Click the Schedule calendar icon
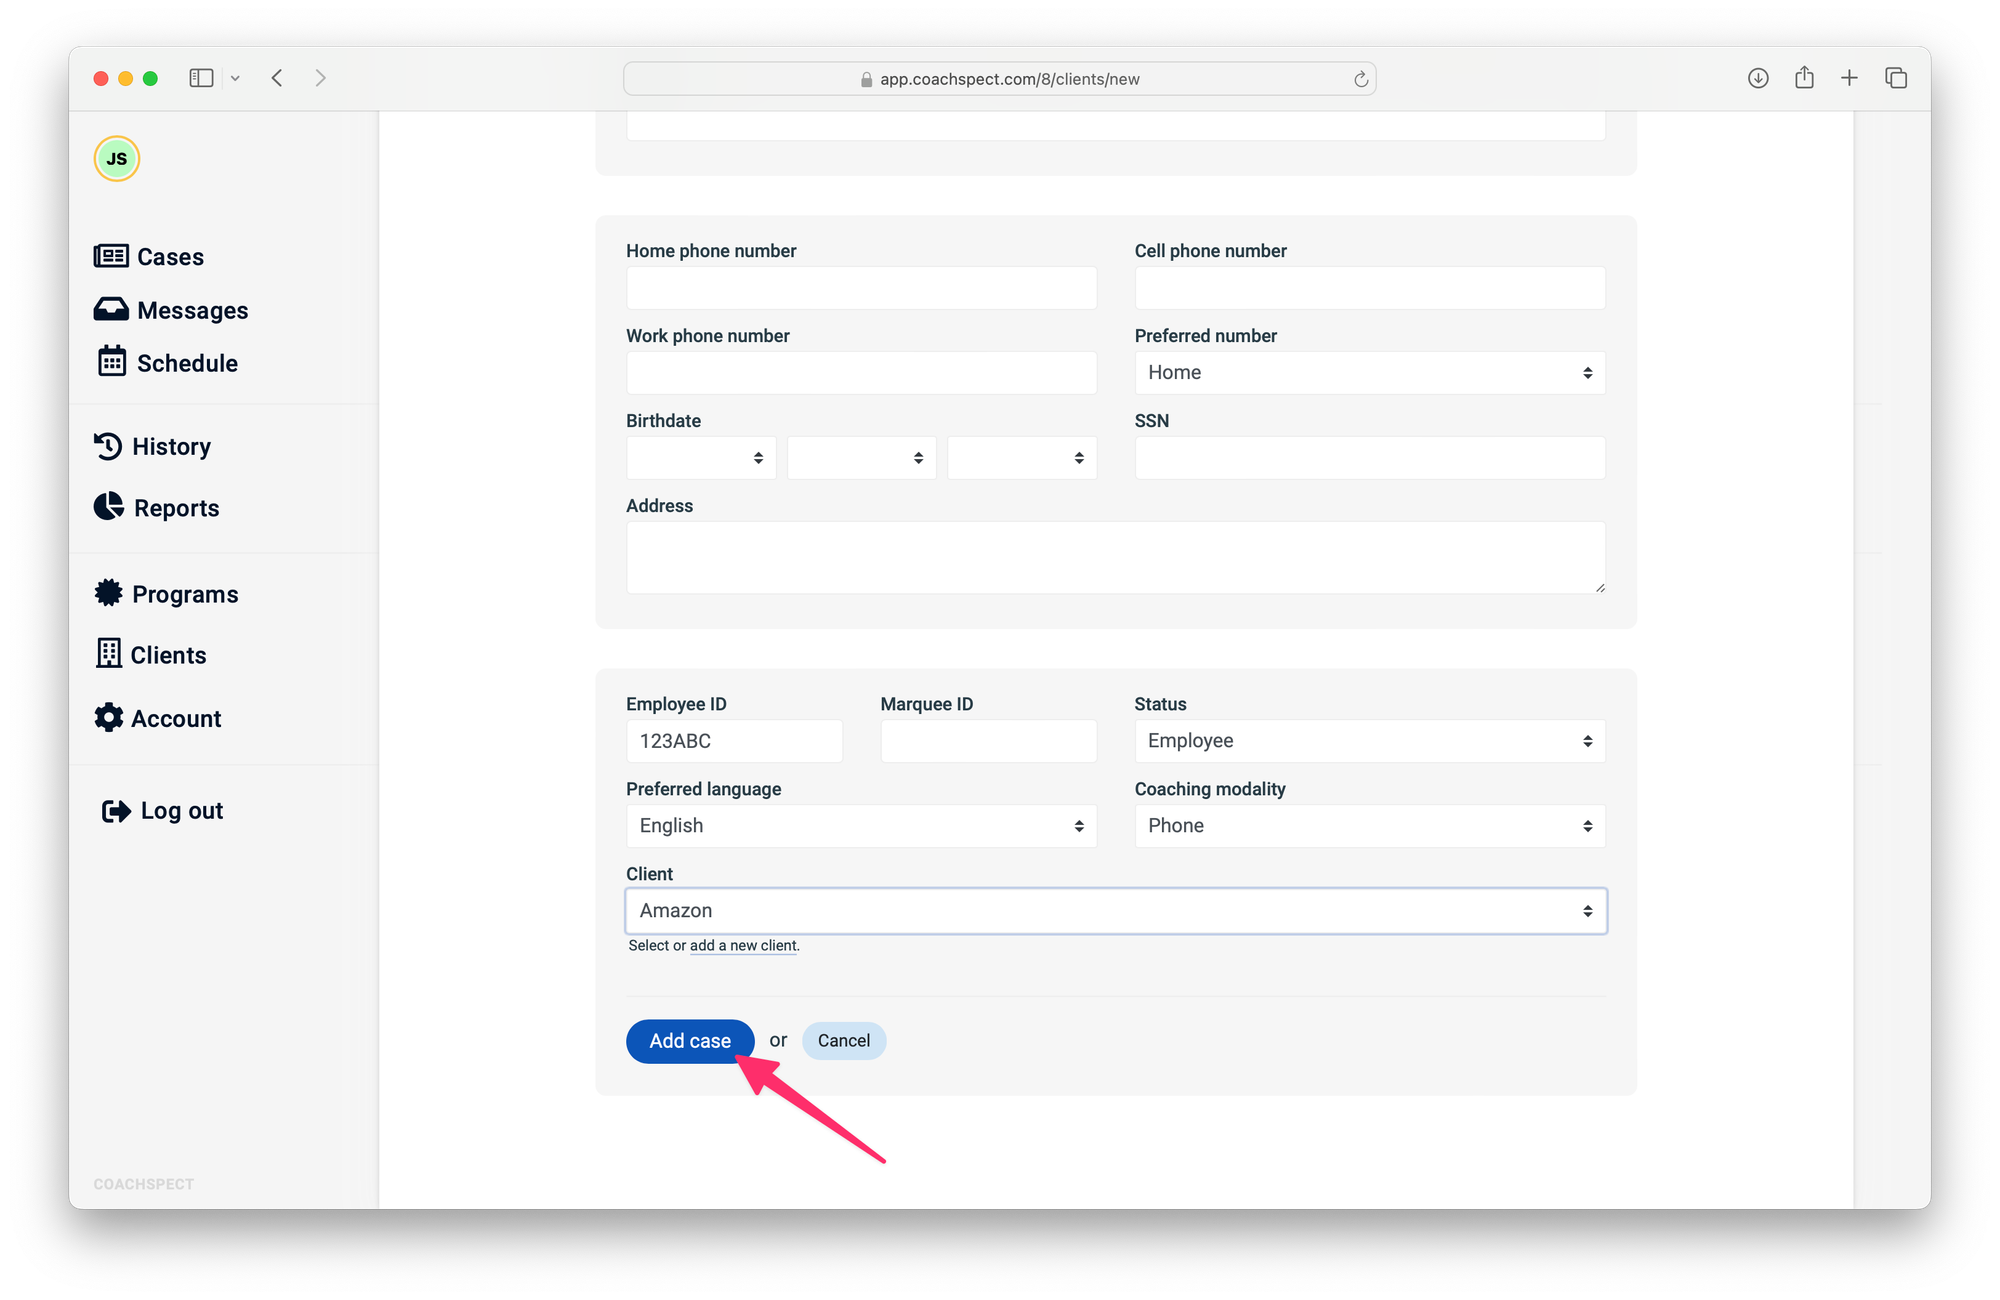The width and height of the screenshot is (2000, 1300). (x=111, y=361)
